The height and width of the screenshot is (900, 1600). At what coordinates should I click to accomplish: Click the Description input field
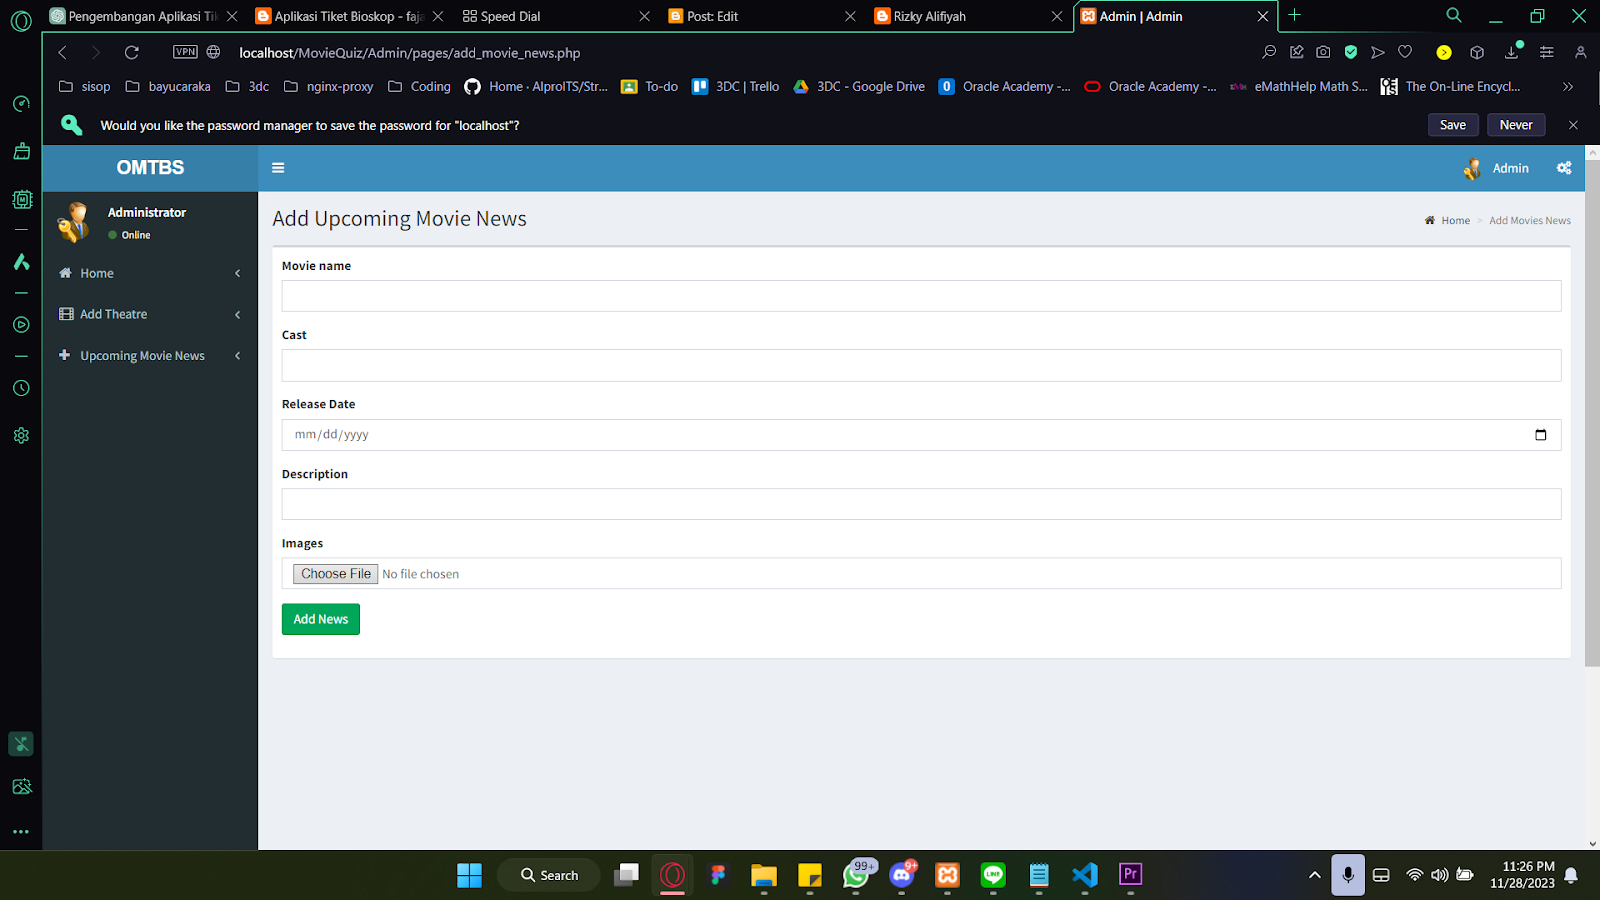(921, 504)
